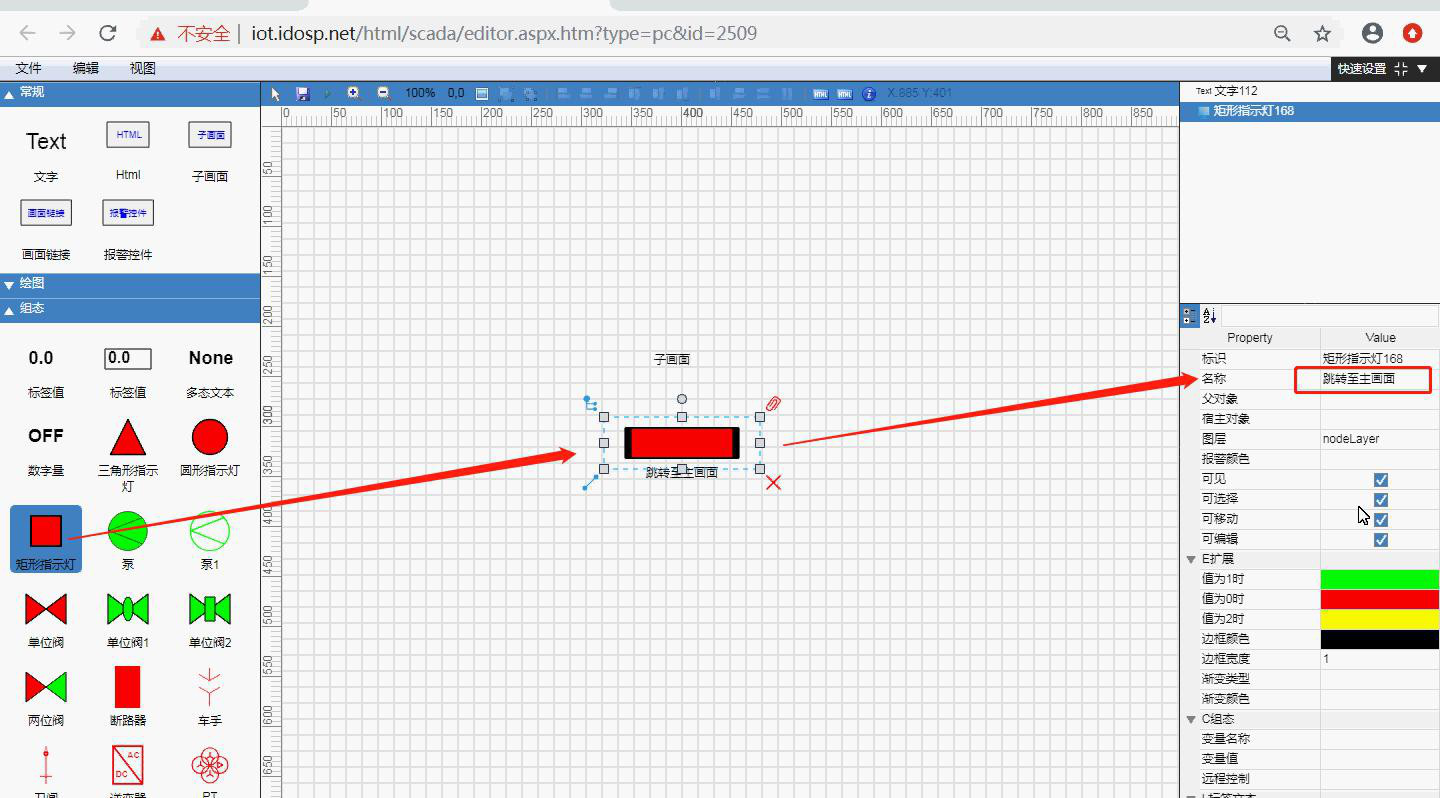The height and width of the screenshot is (798, 1440).
Task: Select 文字112 in the object list
Action: [1235, 91]
